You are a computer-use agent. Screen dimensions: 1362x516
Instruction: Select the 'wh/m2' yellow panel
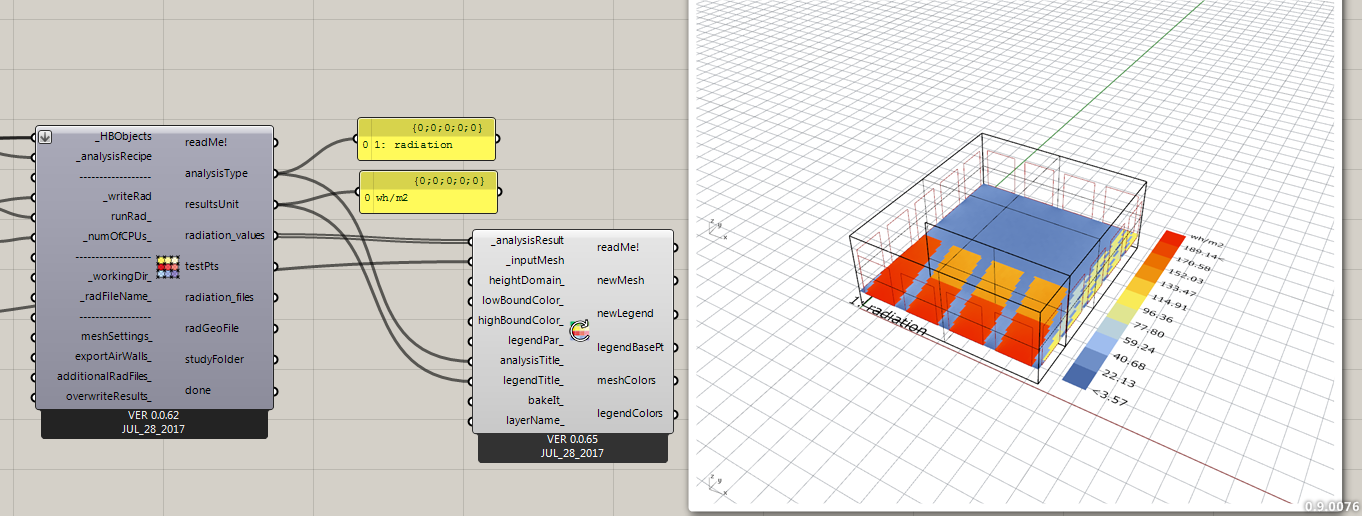(429, 191)
